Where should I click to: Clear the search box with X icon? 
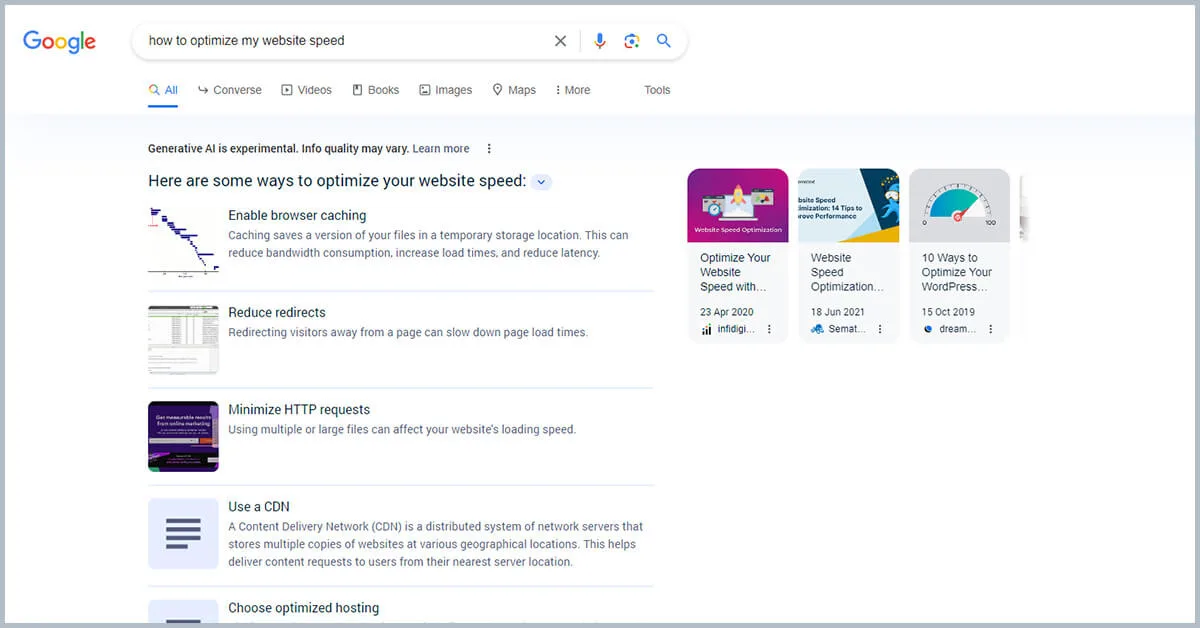560,41
